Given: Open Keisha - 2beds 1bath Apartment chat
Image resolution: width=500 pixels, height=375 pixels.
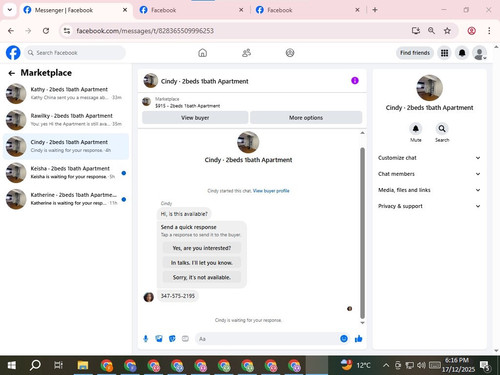Looking at the screenshot, I should click(x=66, y=172).
